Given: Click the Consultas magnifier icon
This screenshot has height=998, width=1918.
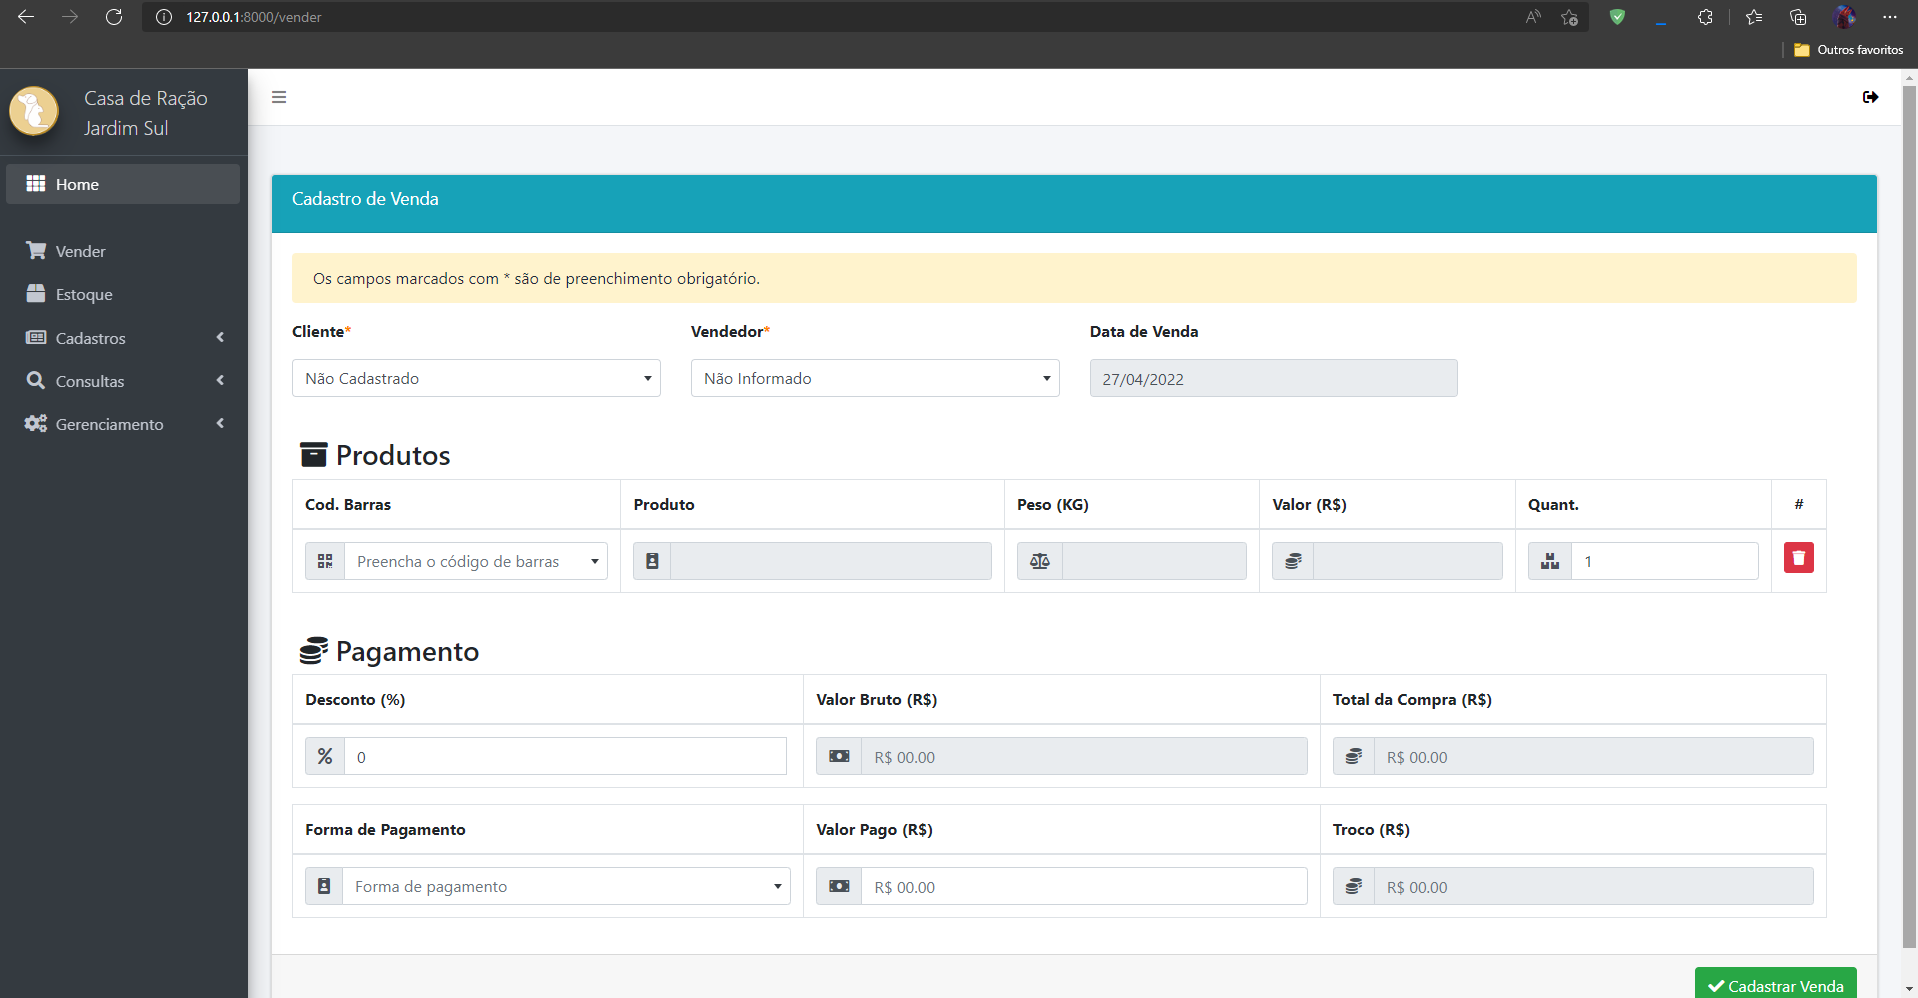Looking at the screenshot, I should (36, 380).
